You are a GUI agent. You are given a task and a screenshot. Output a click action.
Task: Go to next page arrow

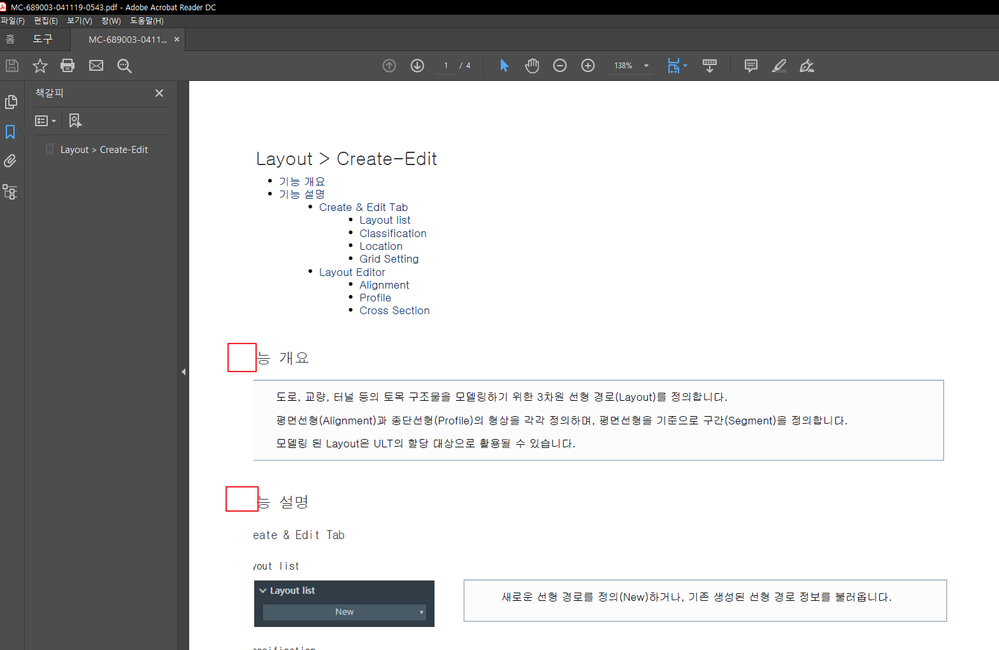coord(417,66)
